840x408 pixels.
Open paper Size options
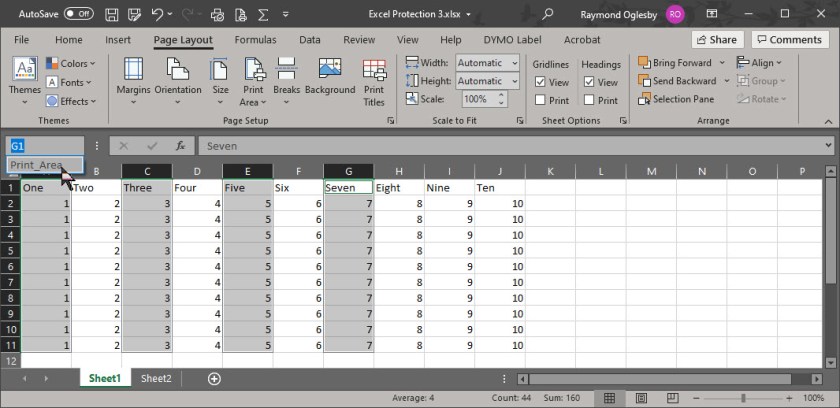220,82
